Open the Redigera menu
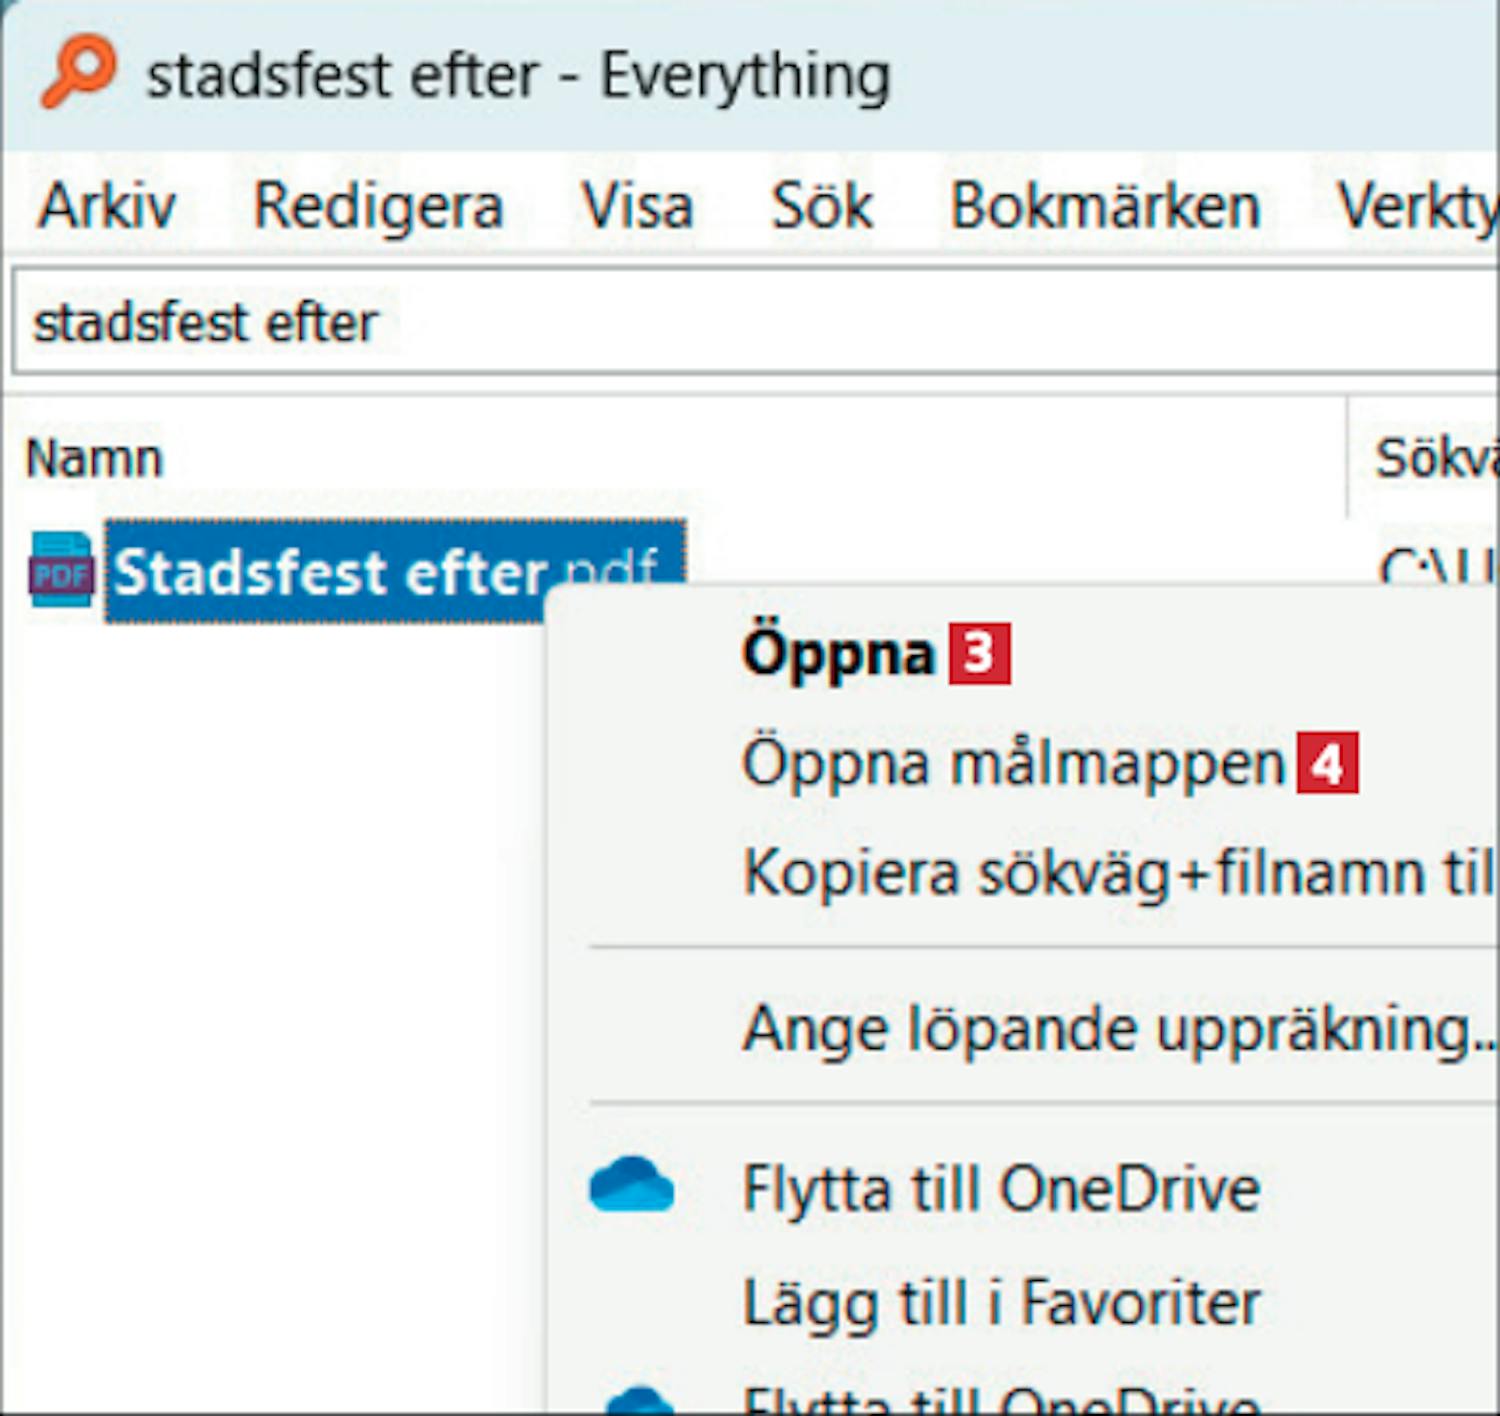The image size is (1500, 1416). click(x=378, y=206)
